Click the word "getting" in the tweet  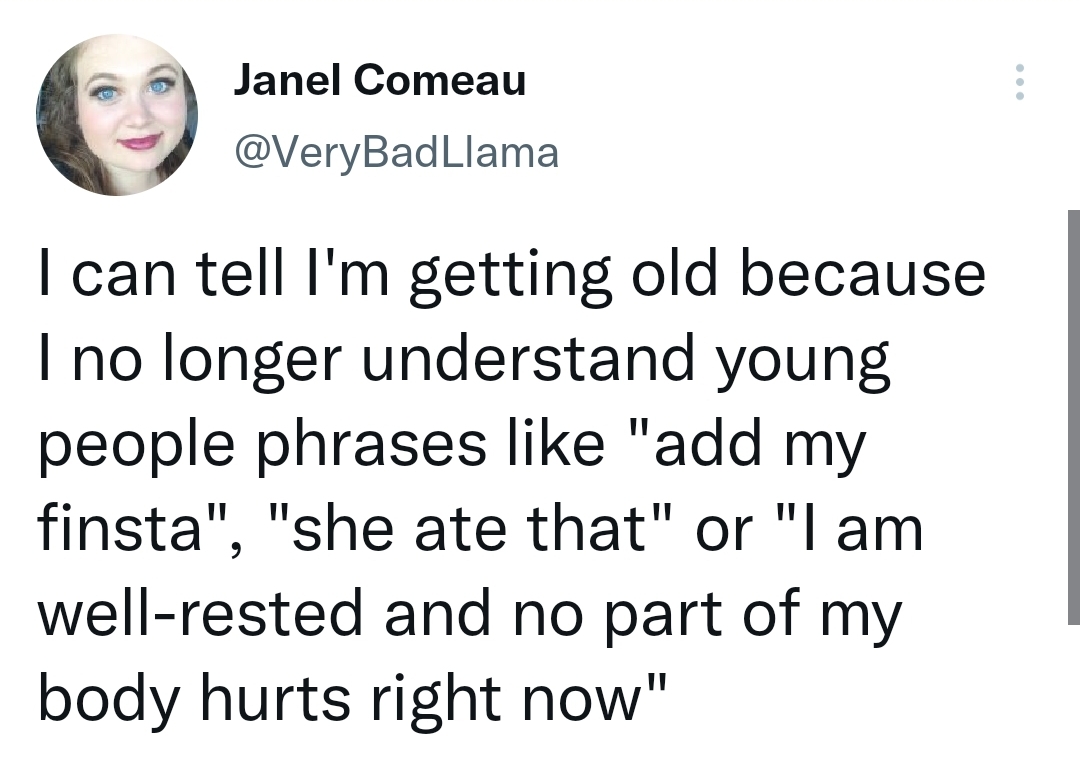pyautogui.click(x=510, y=278)
